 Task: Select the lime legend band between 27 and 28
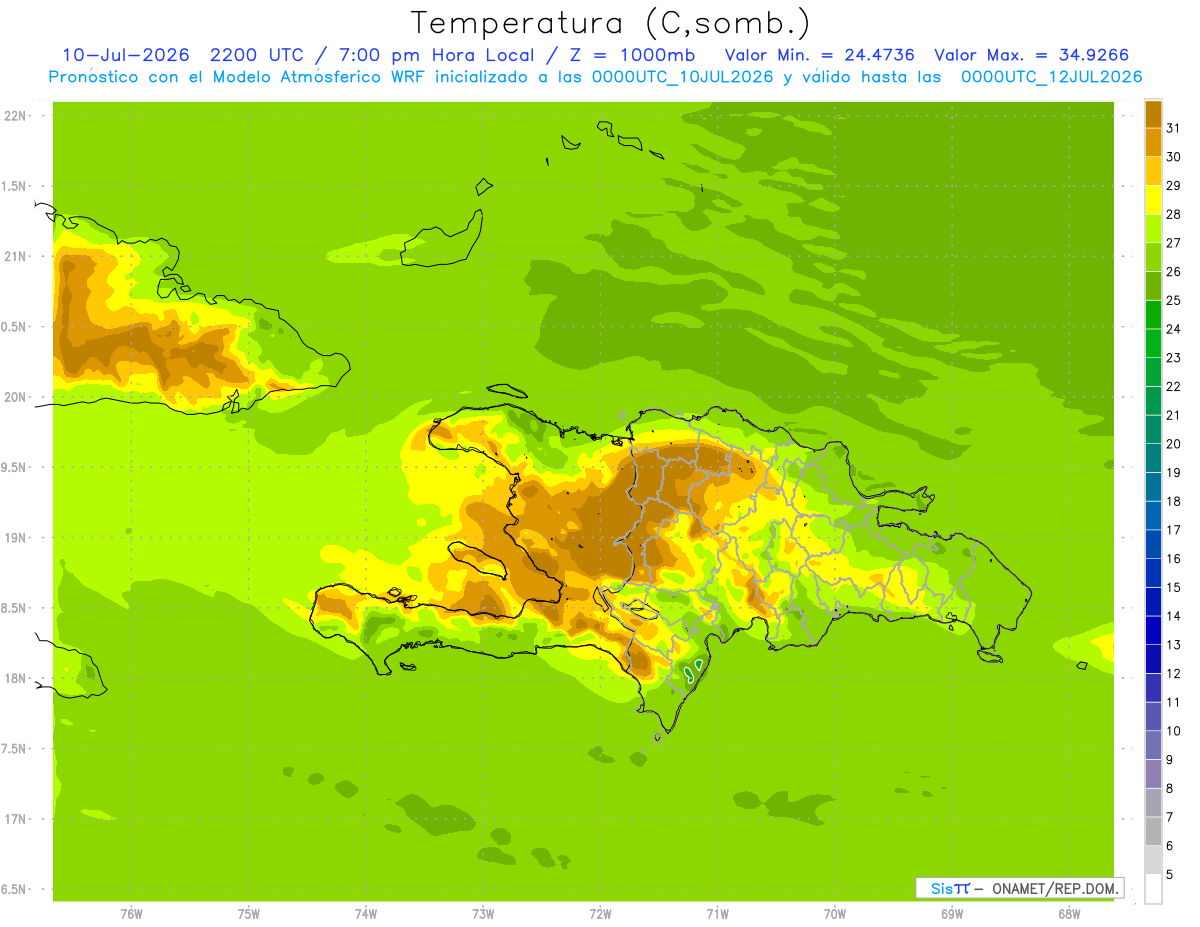(1153, 228)
